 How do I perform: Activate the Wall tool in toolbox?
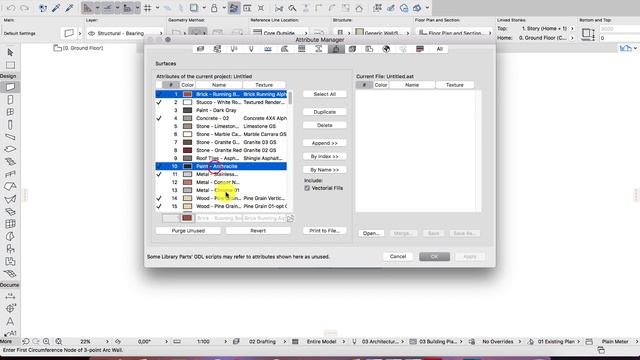pos(10,87)
